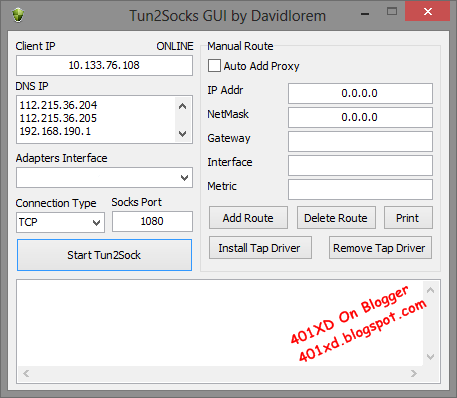
Task: Close the Tun2Socks window
Action: point(428,12)
